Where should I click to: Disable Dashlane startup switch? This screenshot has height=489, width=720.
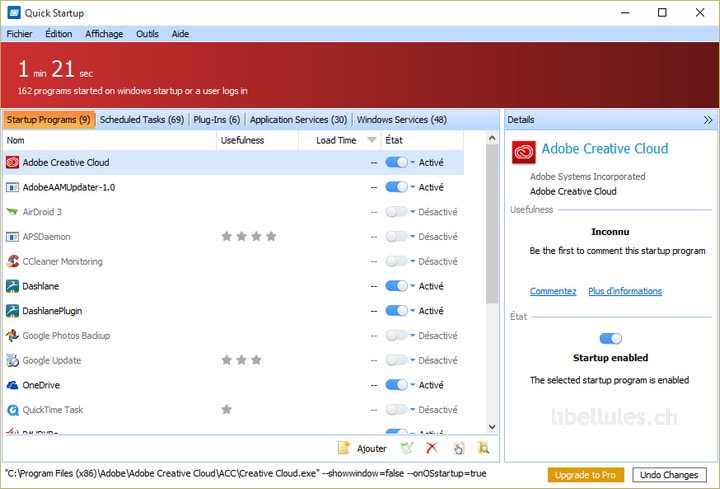(x=396, y=286)
